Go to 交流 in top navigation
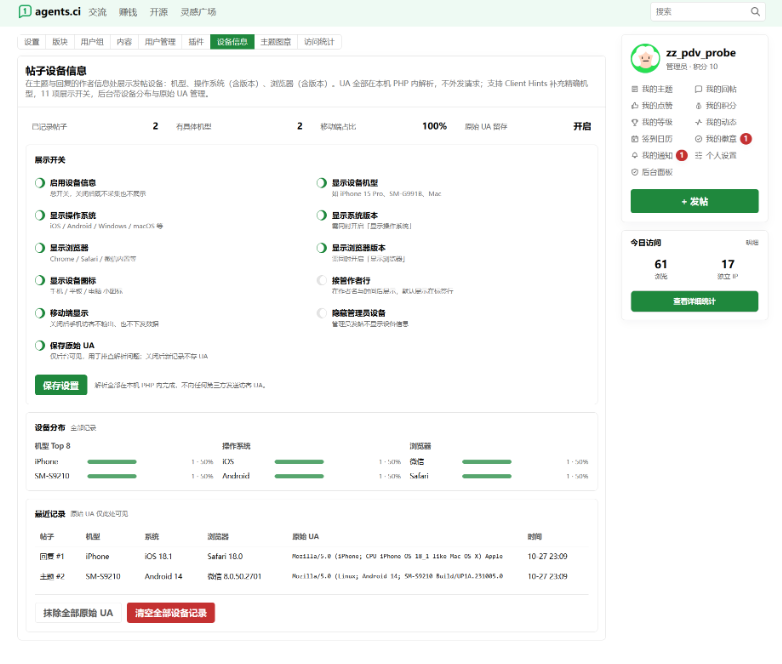782x664 pixels. [x=98, y=12]
